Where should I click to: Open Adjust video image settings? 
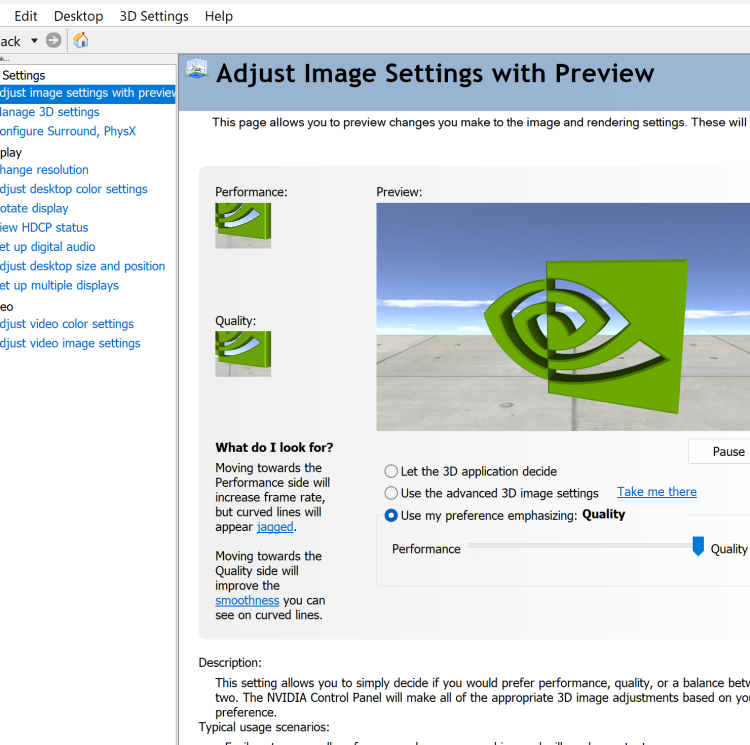click(70, 343)
